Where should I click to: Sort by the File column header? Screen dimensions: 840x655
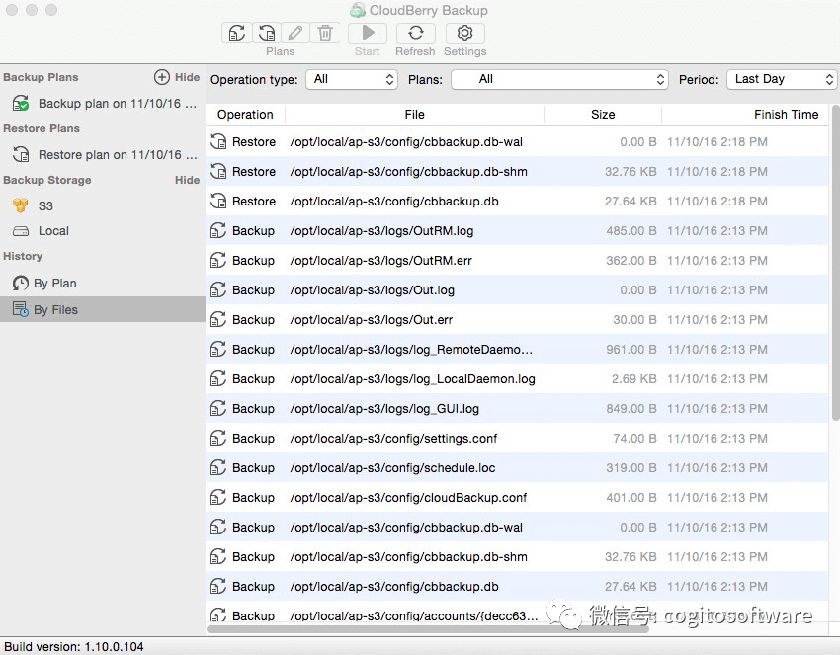click(x=415, y=115)
